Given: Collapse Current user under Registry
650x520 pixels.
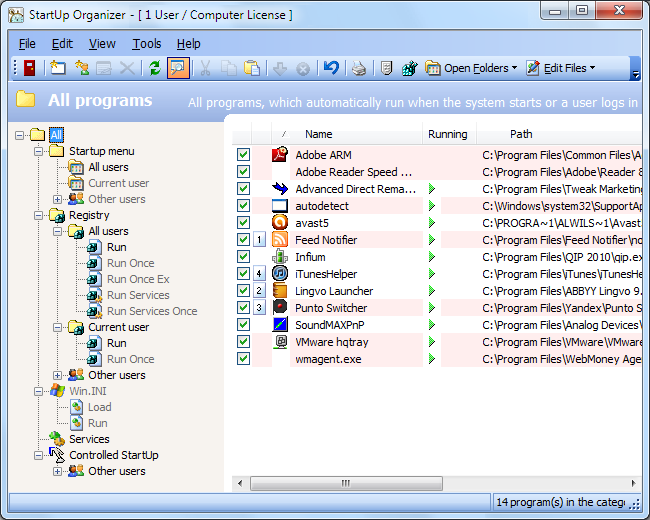Looking at the screenshot, I should point(58,328).
